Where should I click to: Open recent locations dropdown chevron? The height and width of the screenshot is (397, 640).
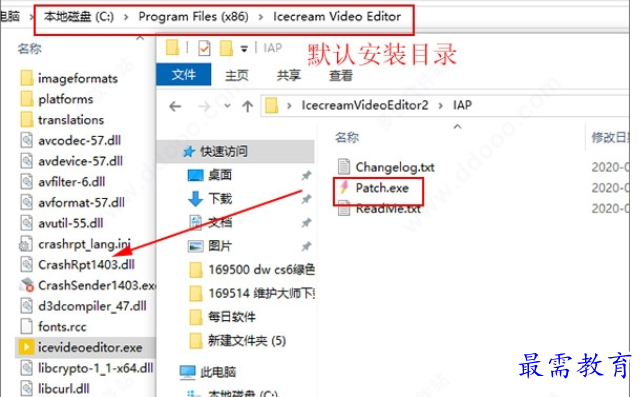227,106
